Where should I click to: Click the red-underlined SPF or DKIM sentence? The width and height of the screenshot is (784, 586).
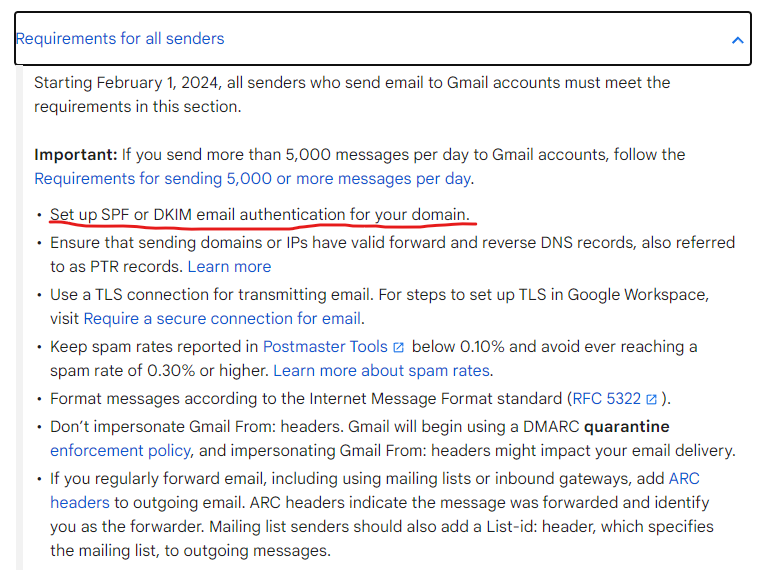click(x=259, y=215)
